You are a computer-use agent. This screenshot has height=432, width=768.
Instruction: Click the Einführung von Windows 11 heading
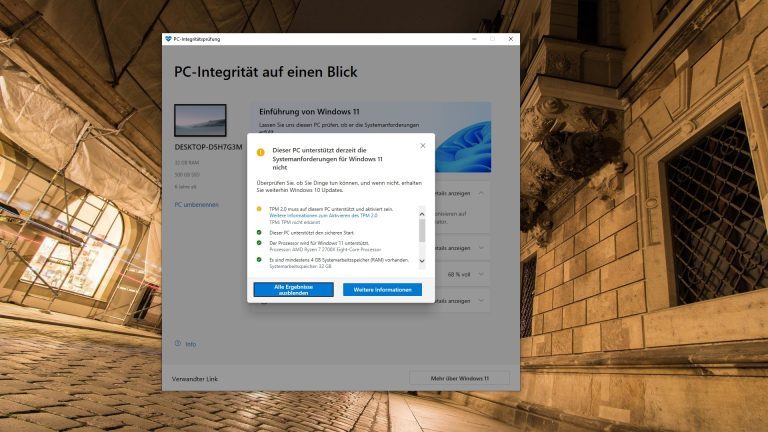[309, 112]
